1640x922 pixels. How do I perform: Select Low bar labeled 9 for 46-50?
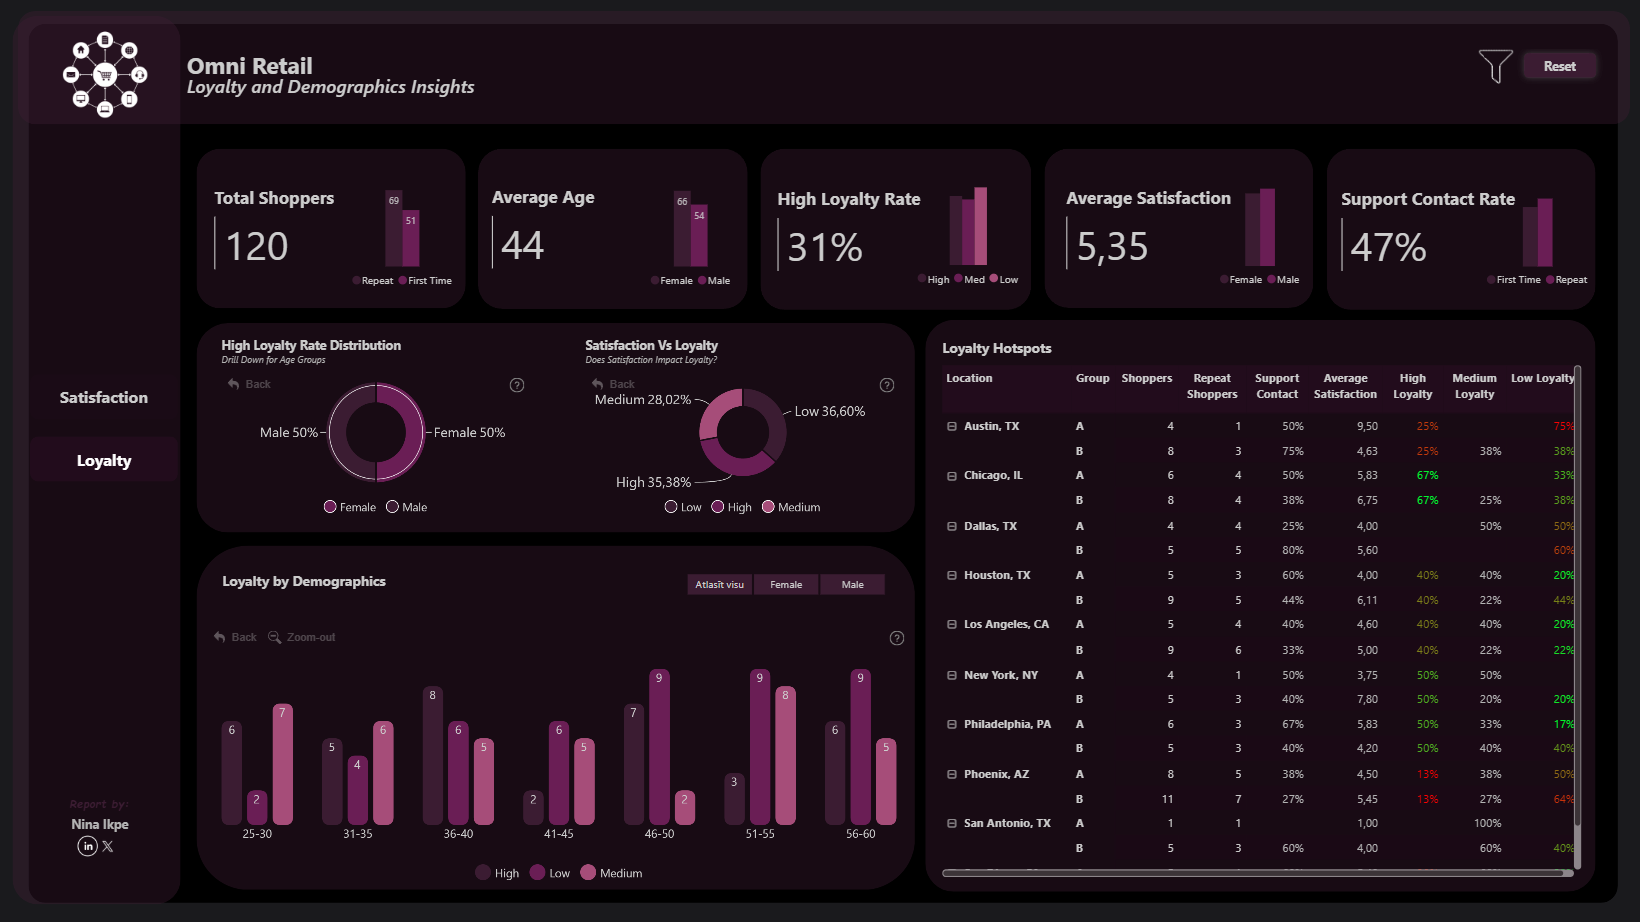(x=659, y=747)
